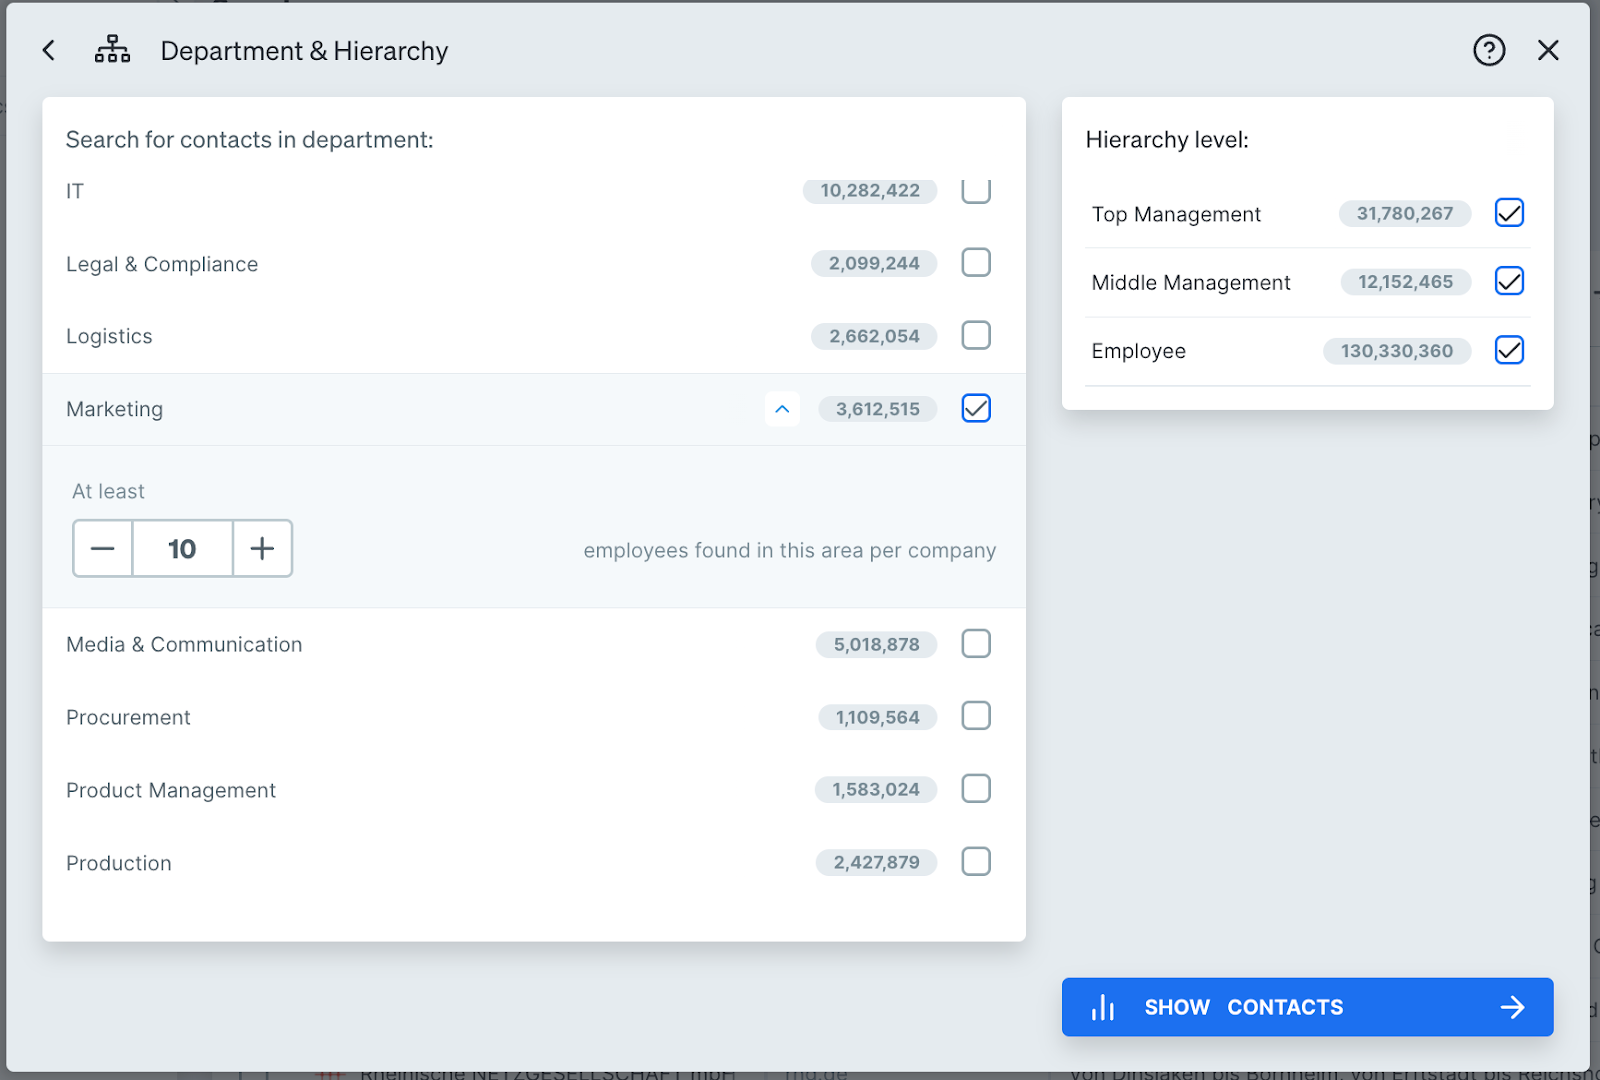Image resolution: width=1600 pixels, height=1080 pixels.
Task: Click the Department & Hierarchy org-chart icon
Action: click(112, 50)
